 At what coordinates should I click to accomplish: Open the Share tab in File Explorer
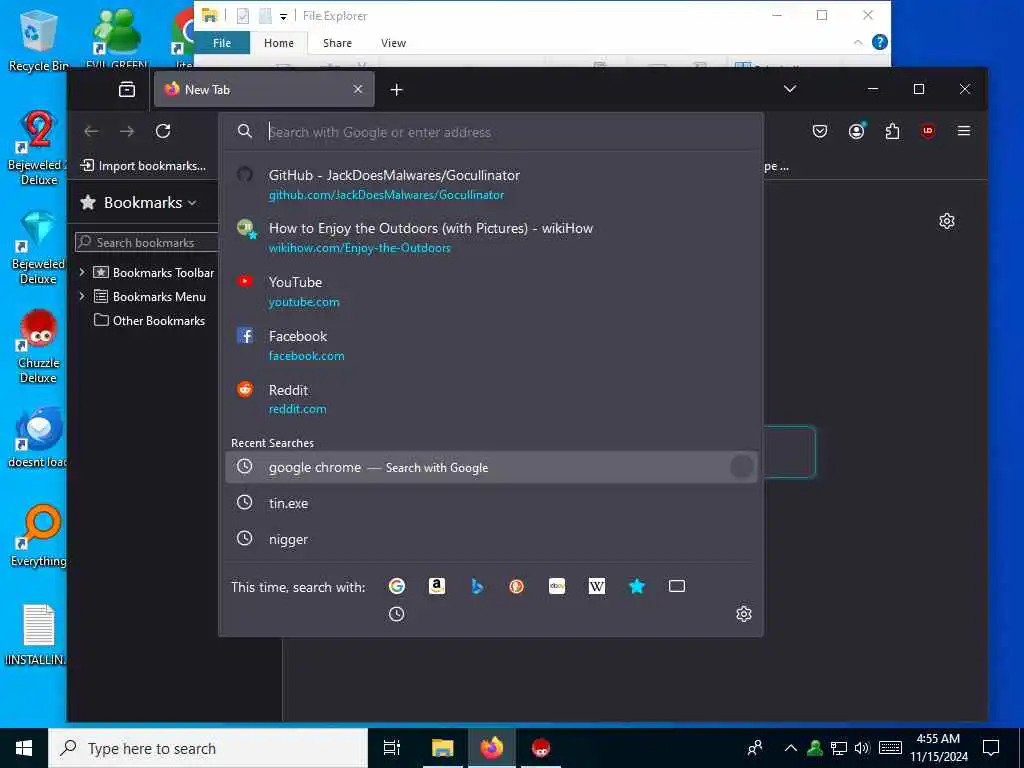click(337, 43)
